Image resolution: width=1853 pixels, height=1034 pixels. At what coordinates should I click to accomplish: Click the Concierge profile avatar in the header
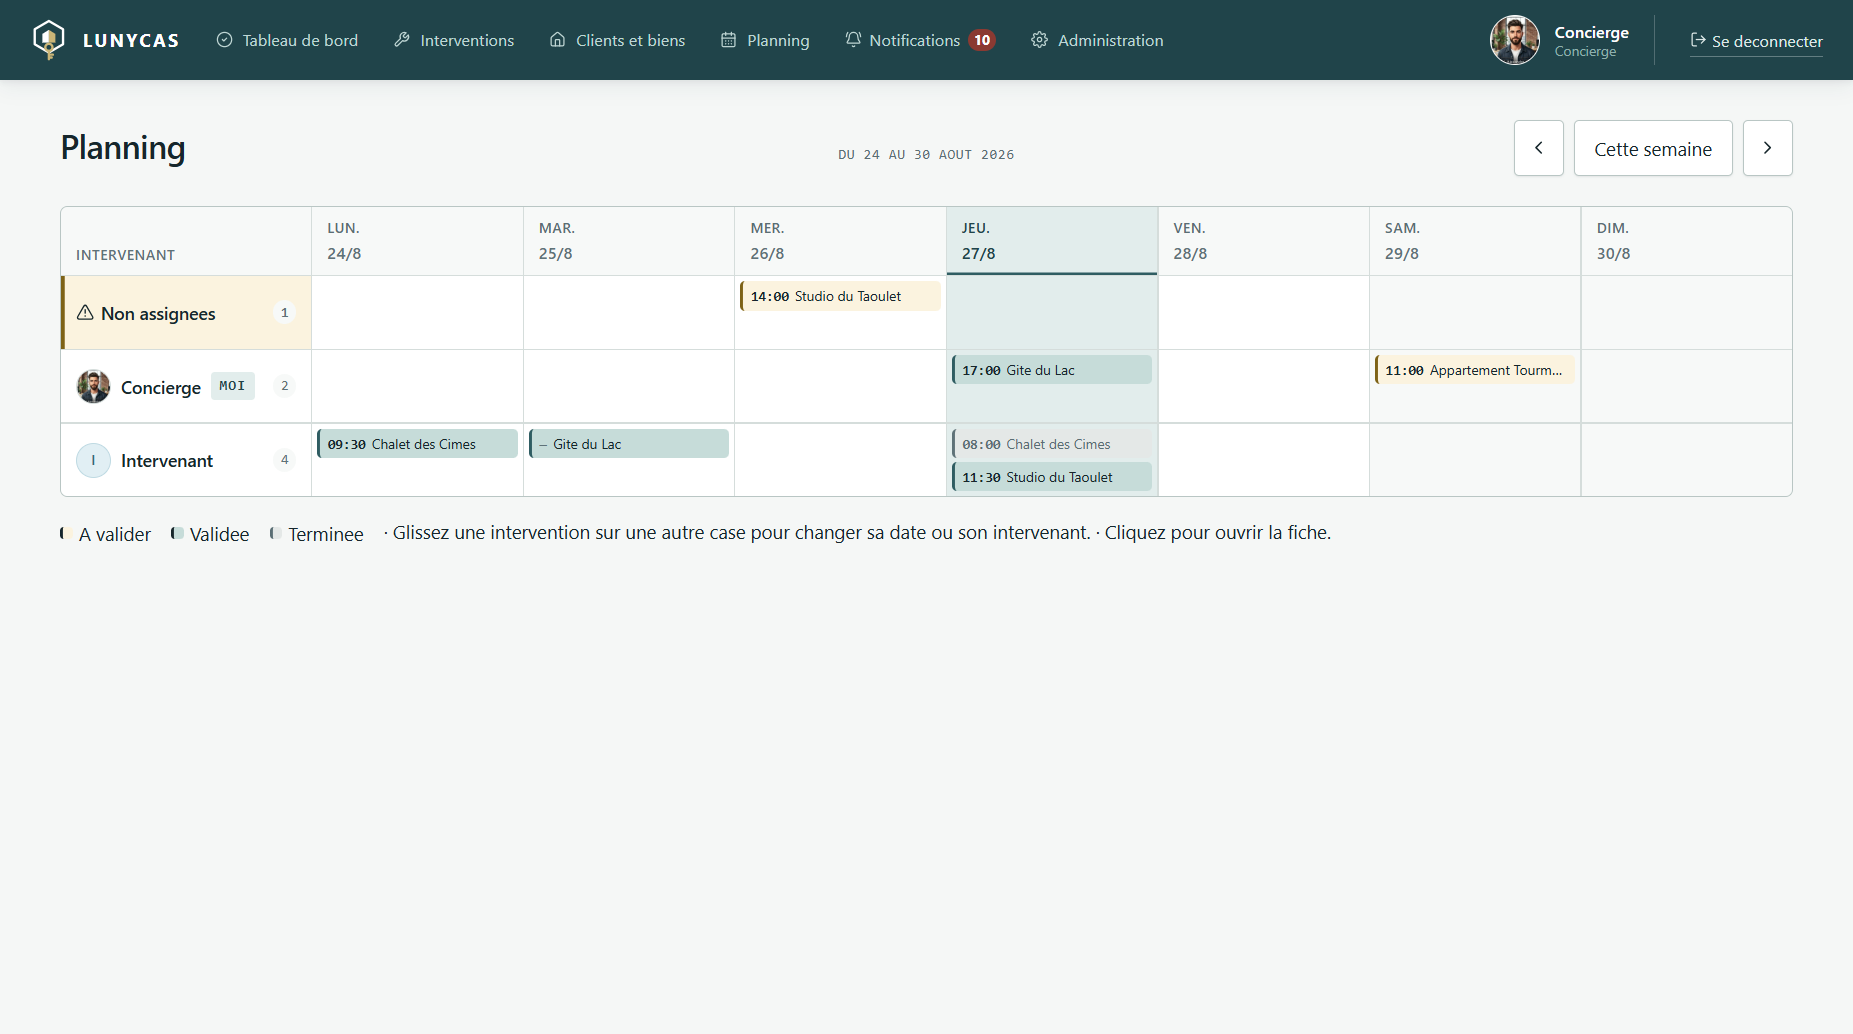point(1515,40)
